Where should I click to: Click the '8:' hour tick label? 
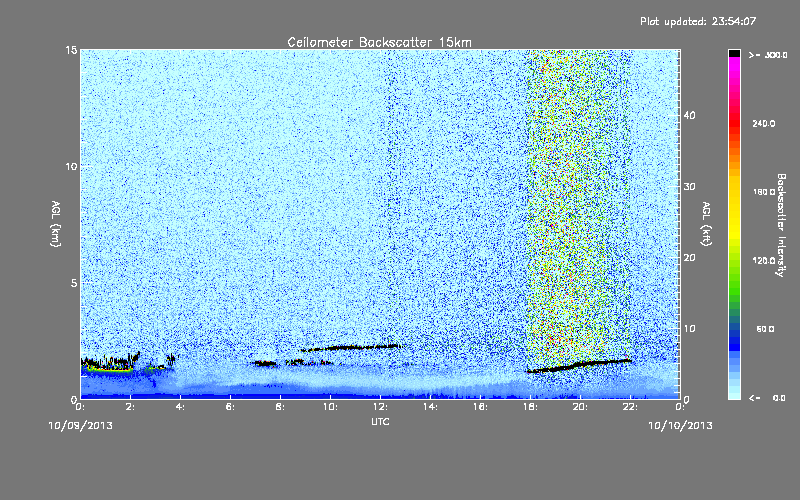point(281,407)
